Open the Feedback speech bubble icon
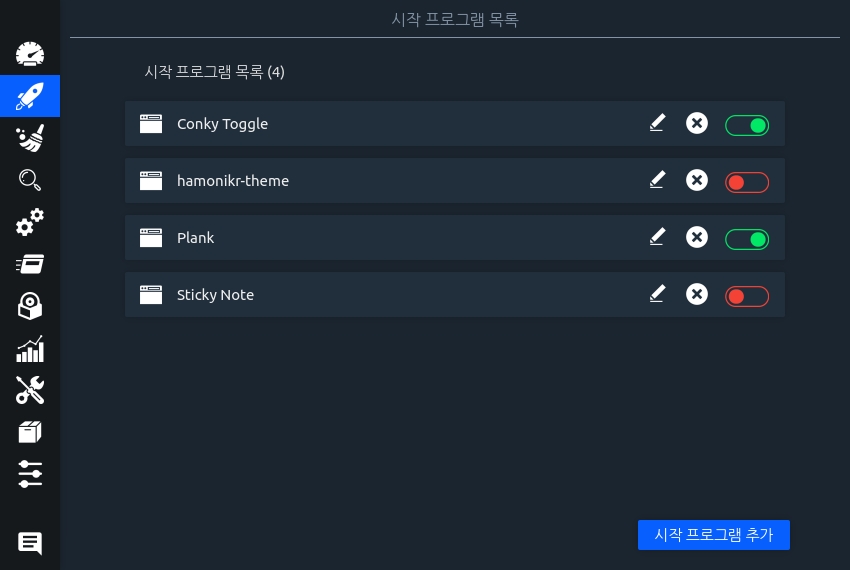 point(30,543)
